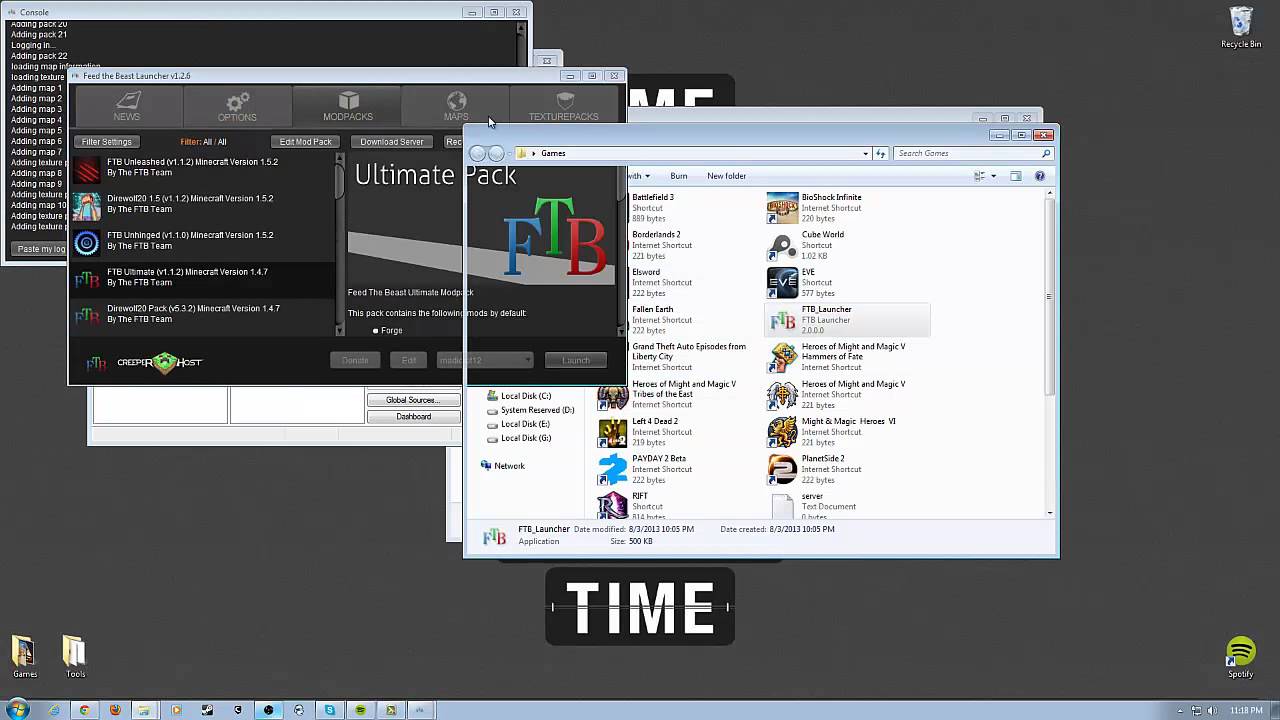
Task: Click the Global Sources... button
Action: coord(412,400)
